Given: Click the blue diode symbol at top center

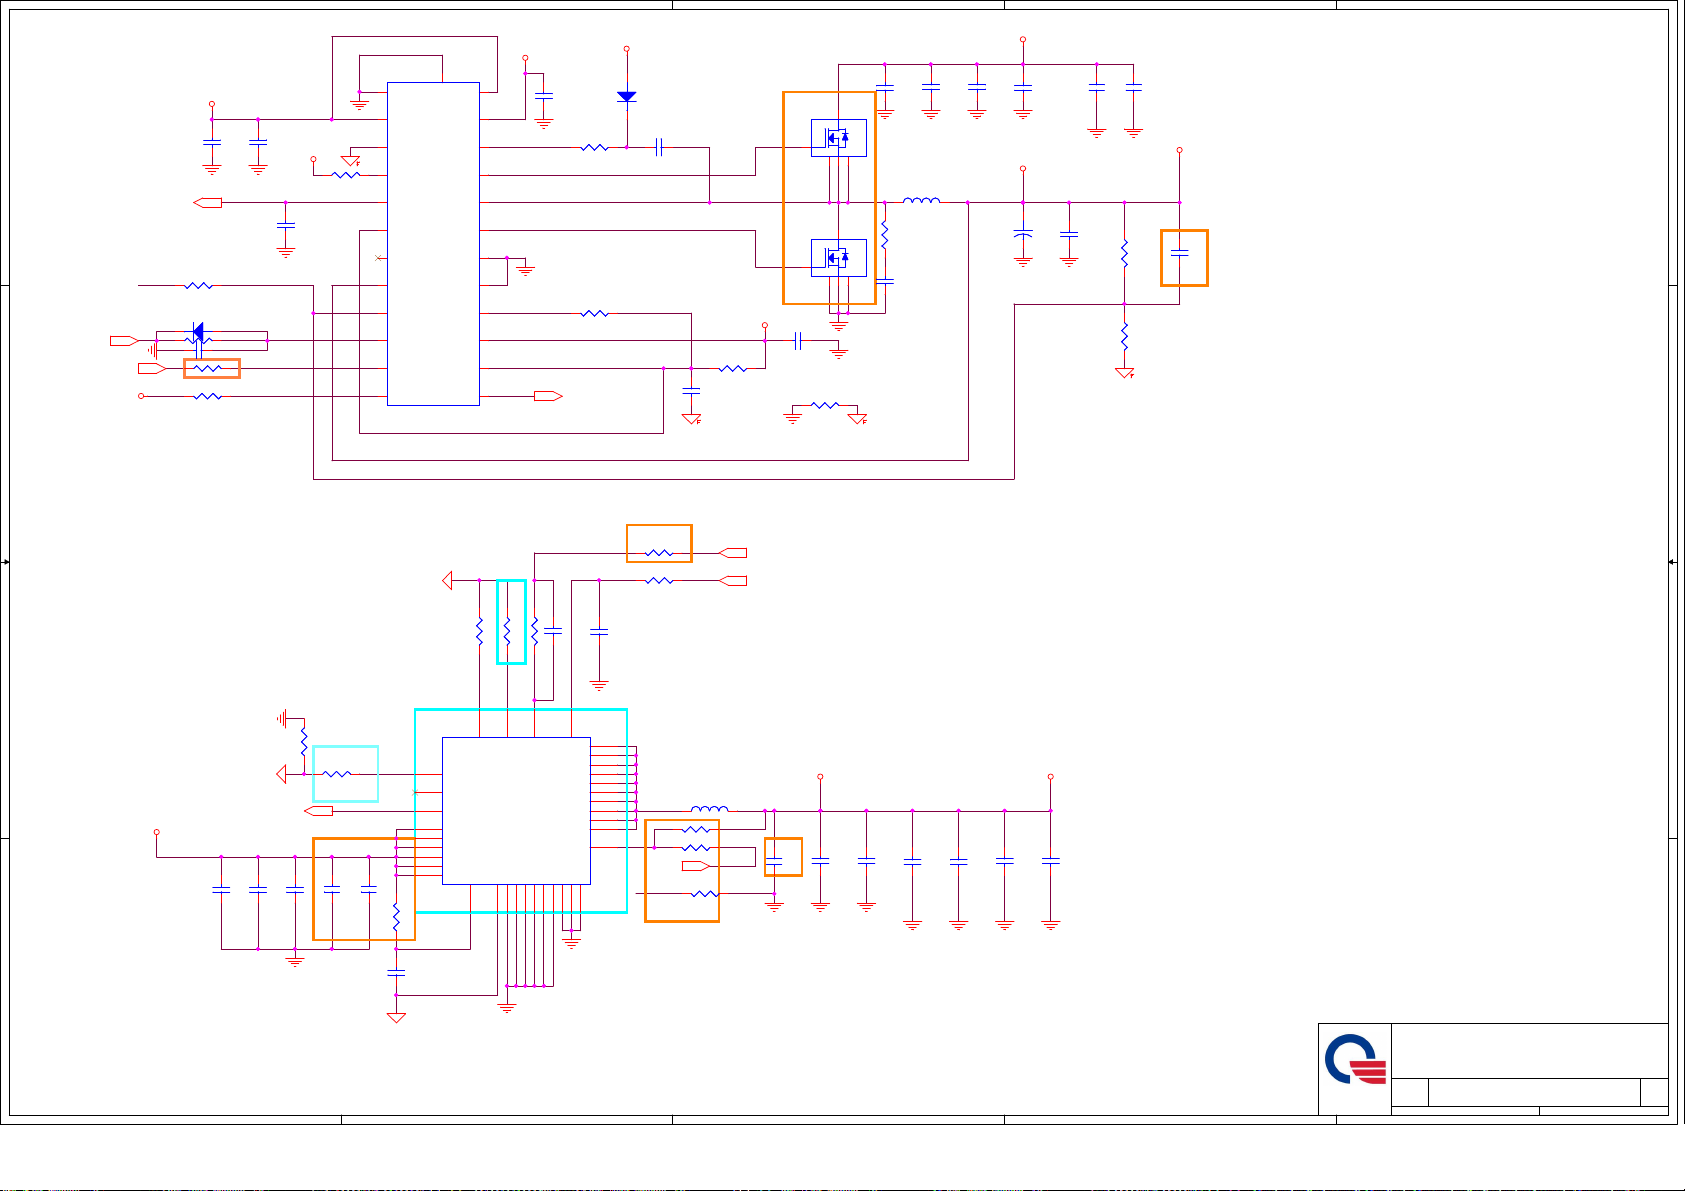Looking at the screenshot, I should tap(627, 97).
